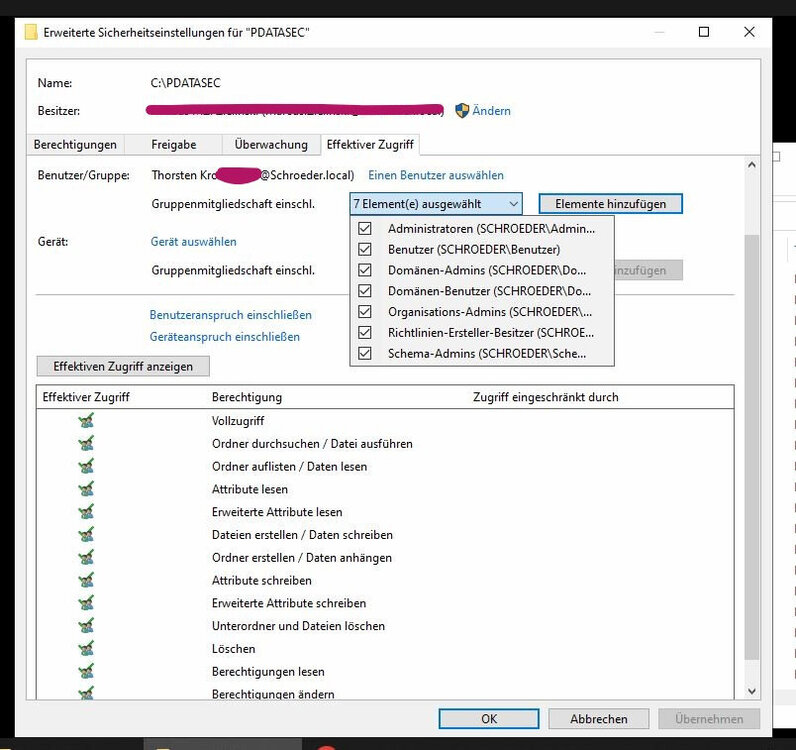
Task: Uncheck the Schema-Admins checkbox
Action: pos(365,353)
